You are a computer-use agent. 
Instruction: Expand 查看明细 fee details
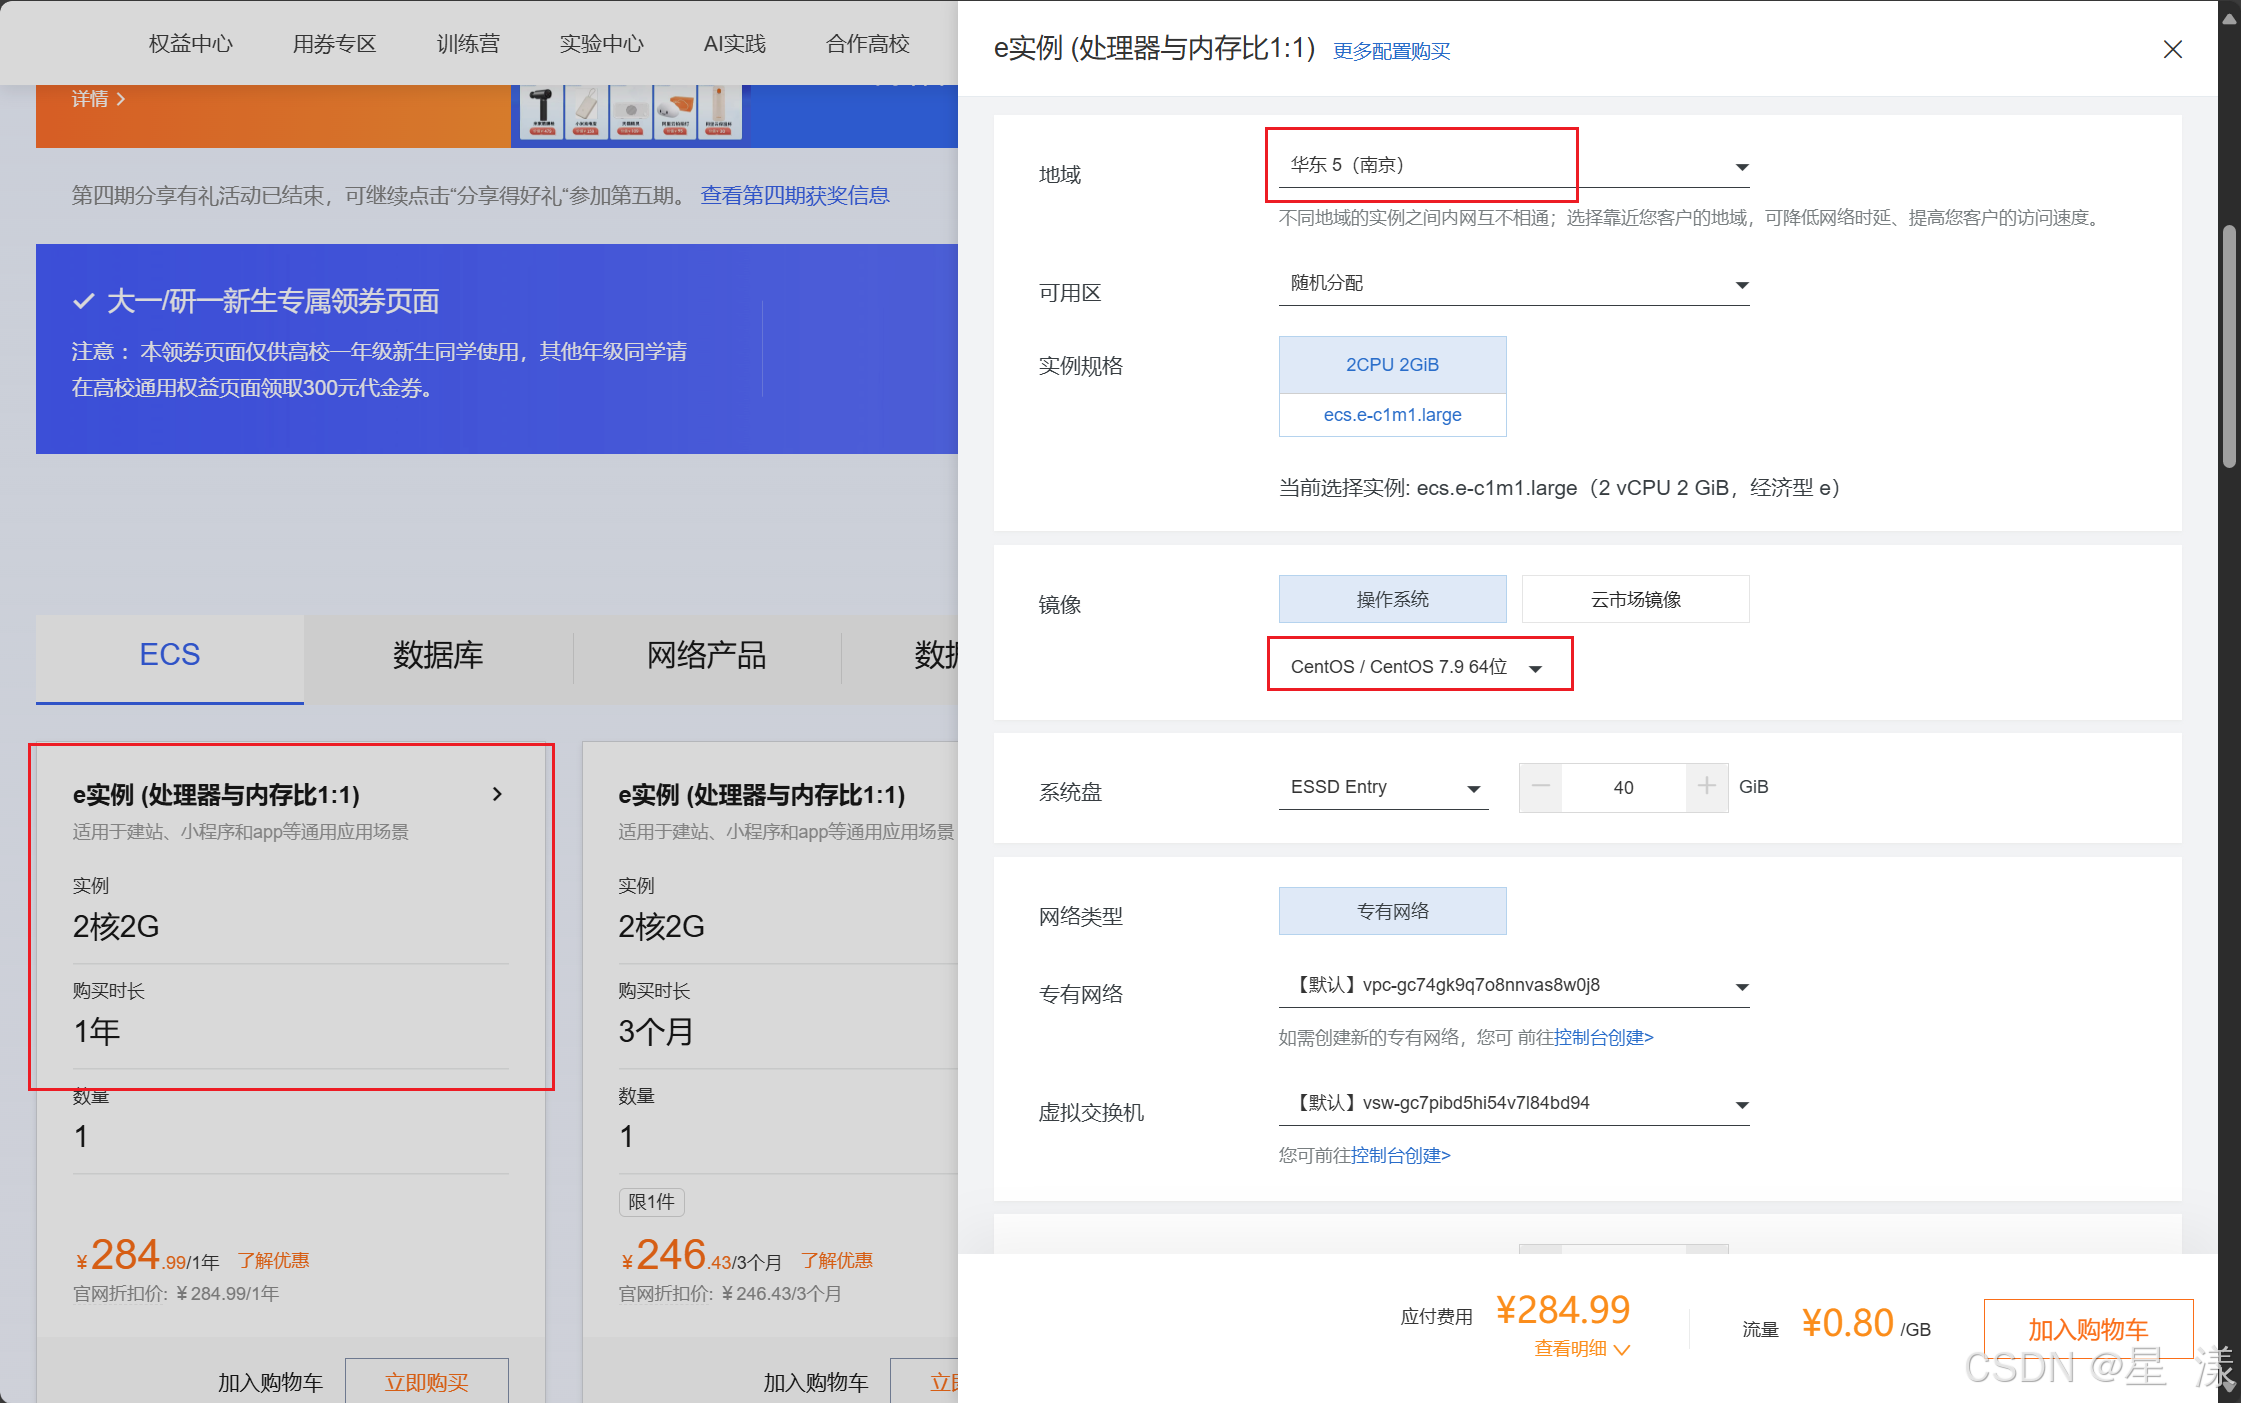[x=1582, y=1349]
